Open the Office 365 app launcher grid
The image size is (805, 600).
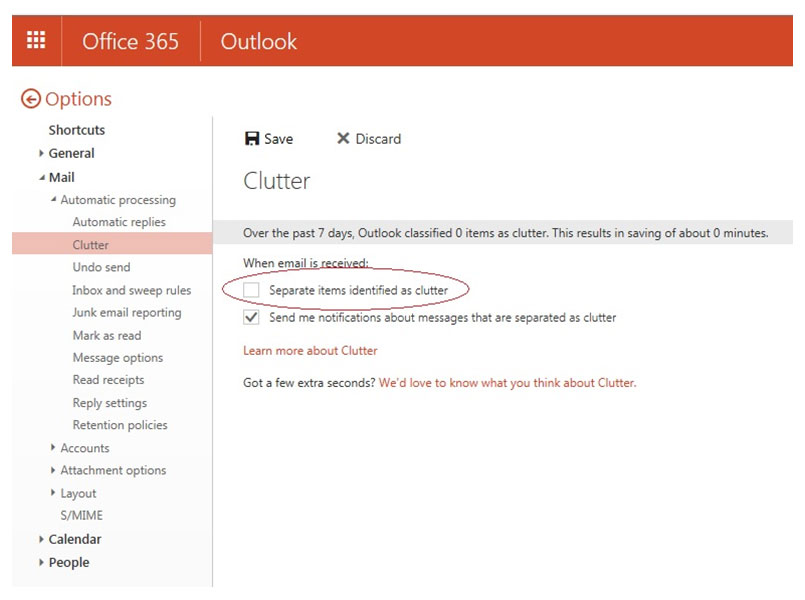[37, 40]
